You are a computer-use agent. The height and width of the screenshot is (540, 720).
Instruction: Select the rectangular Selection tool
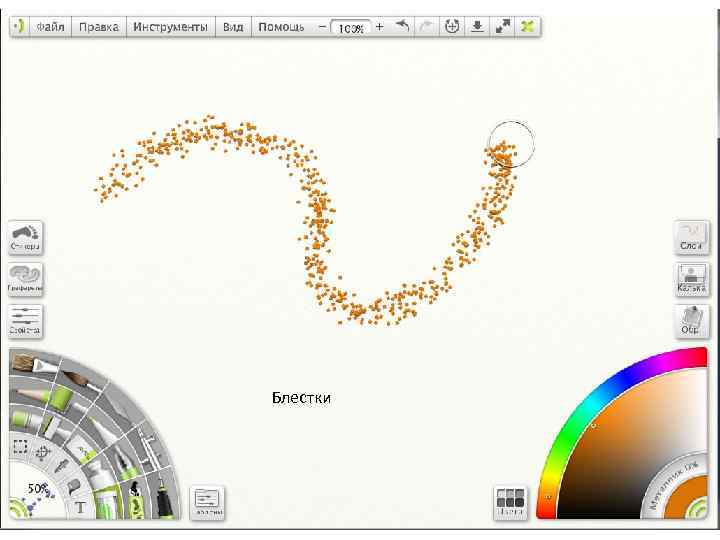[20, 446]
